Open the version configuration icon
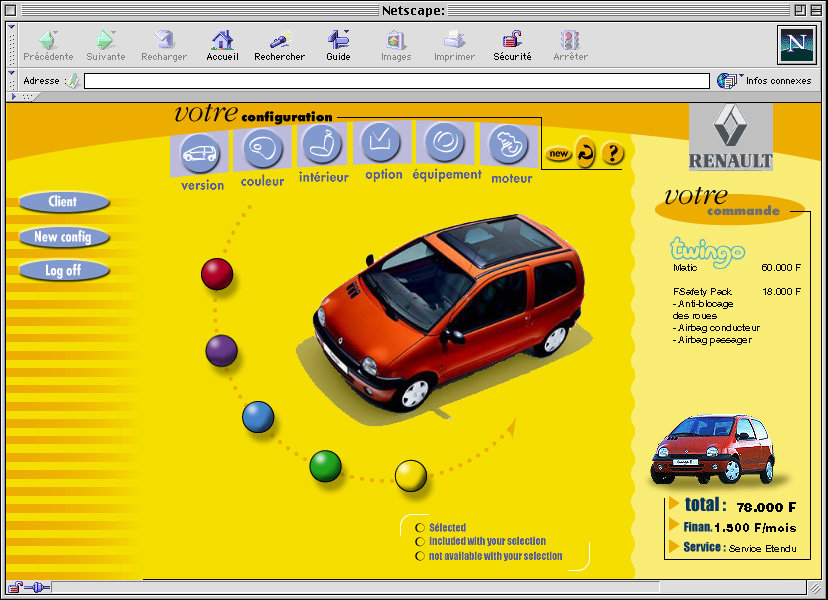This screenshot has height=600, width=828. coord(201,153)
